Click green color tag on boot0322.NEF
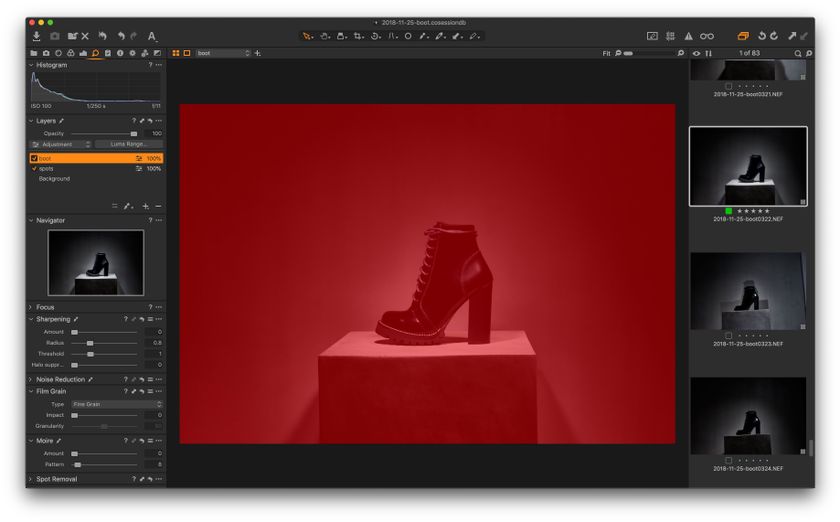Screen dimensions: 840x522 point(729,211)
